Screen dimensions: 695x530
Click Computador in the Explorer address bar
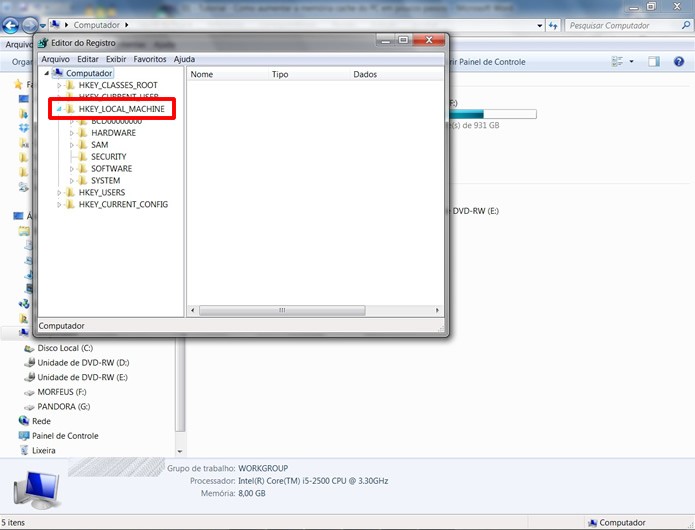[x=96, y=25]
